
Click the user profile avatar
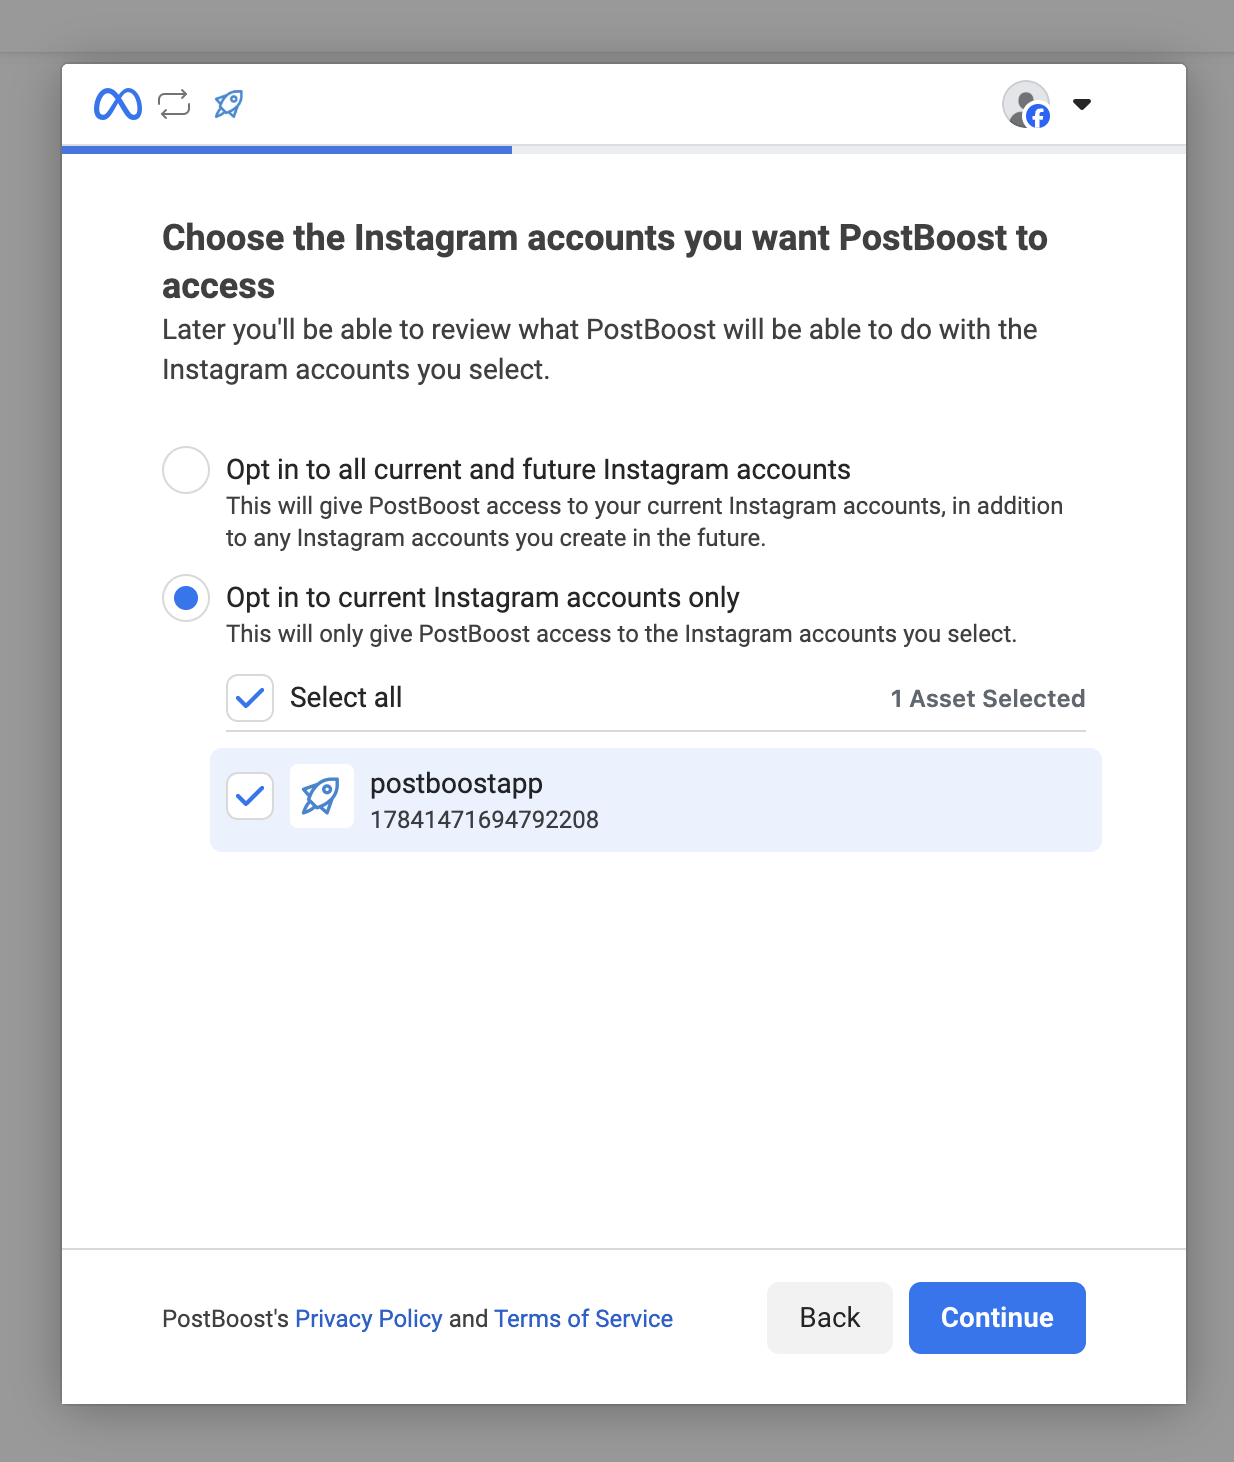(x=1026, y=104)
